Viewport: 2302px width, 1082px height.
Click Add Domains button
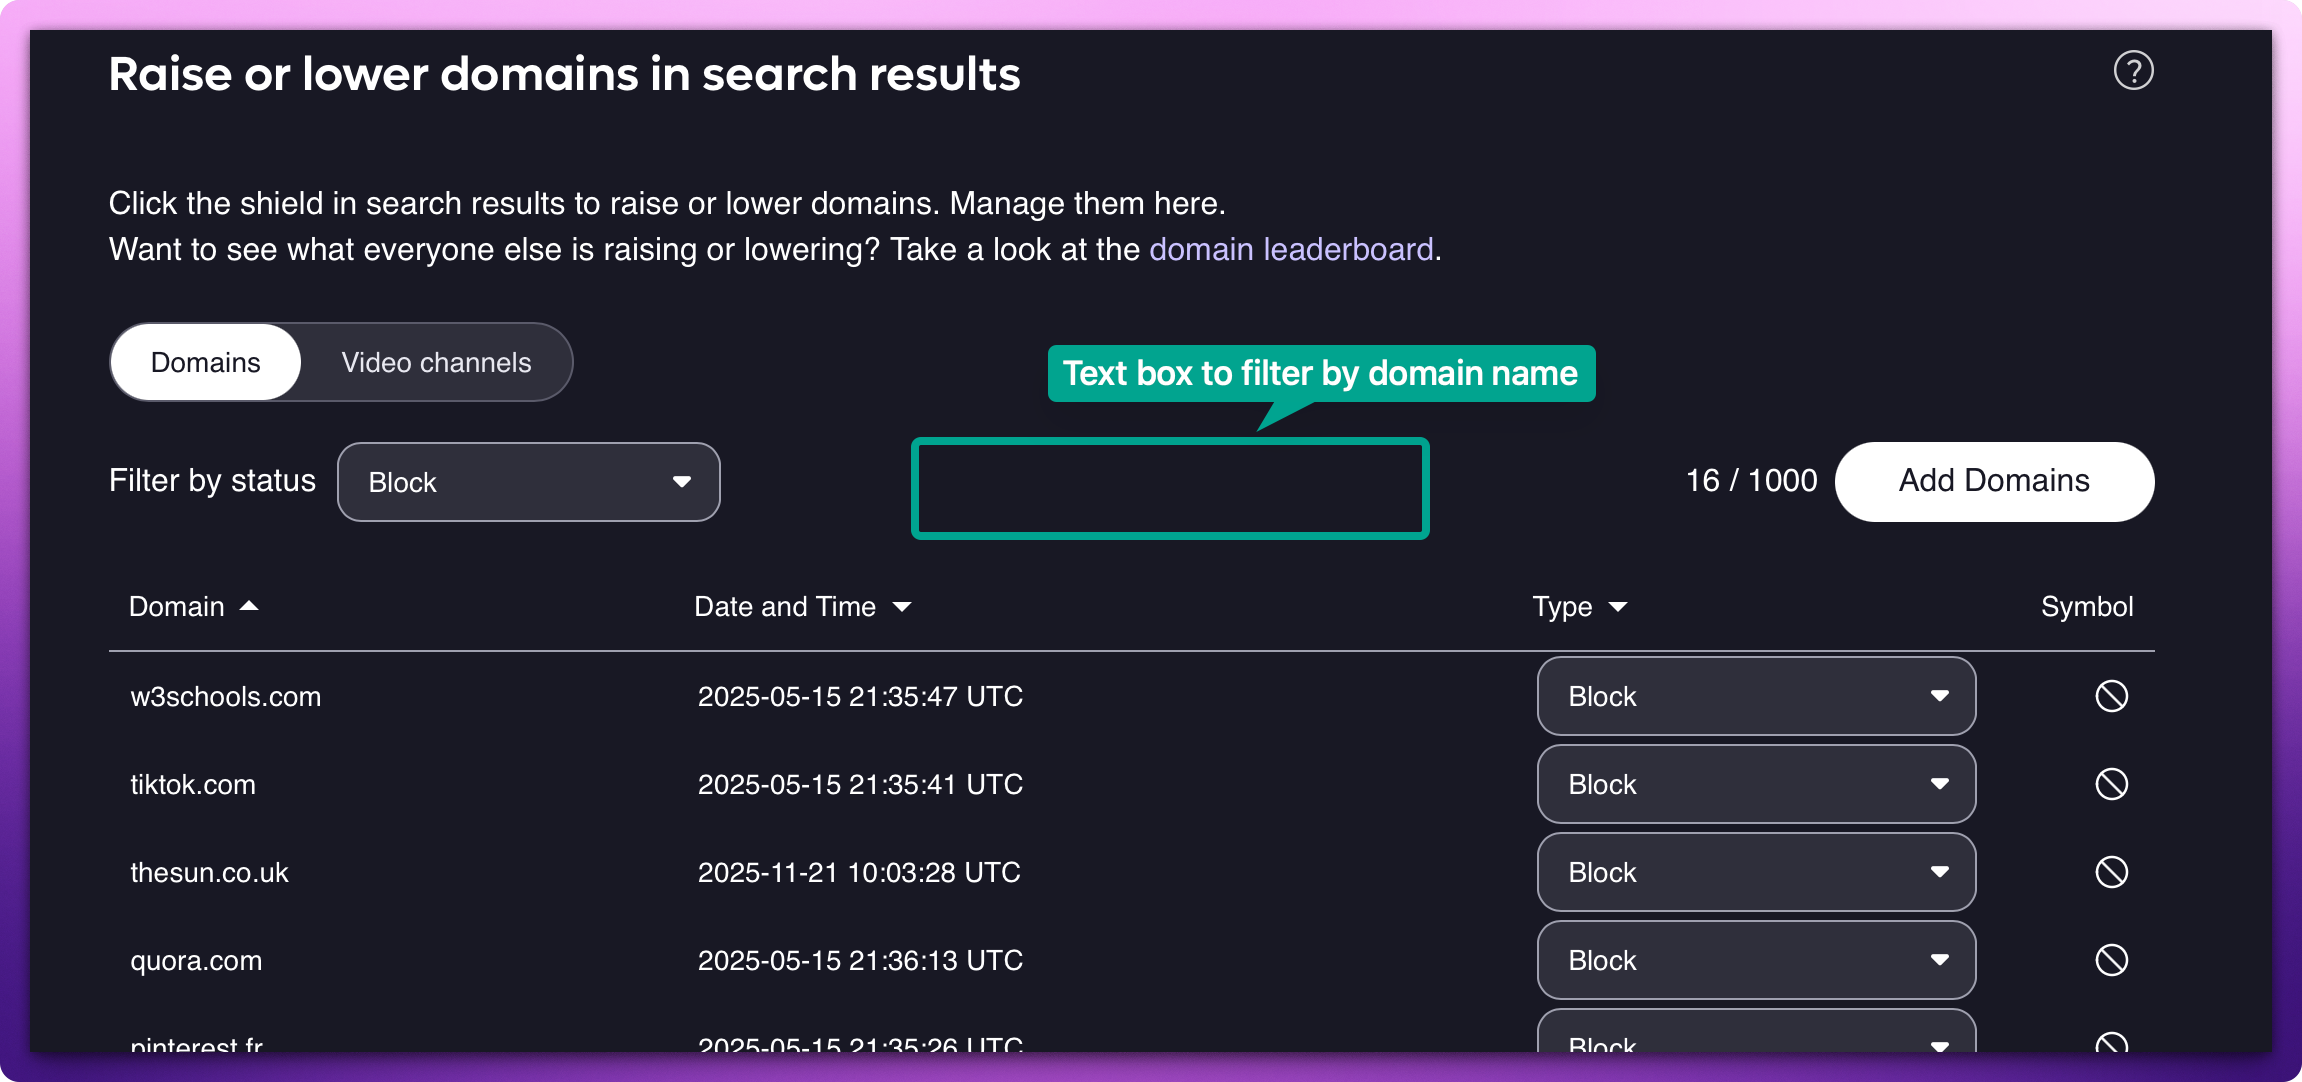point(1993,481)
